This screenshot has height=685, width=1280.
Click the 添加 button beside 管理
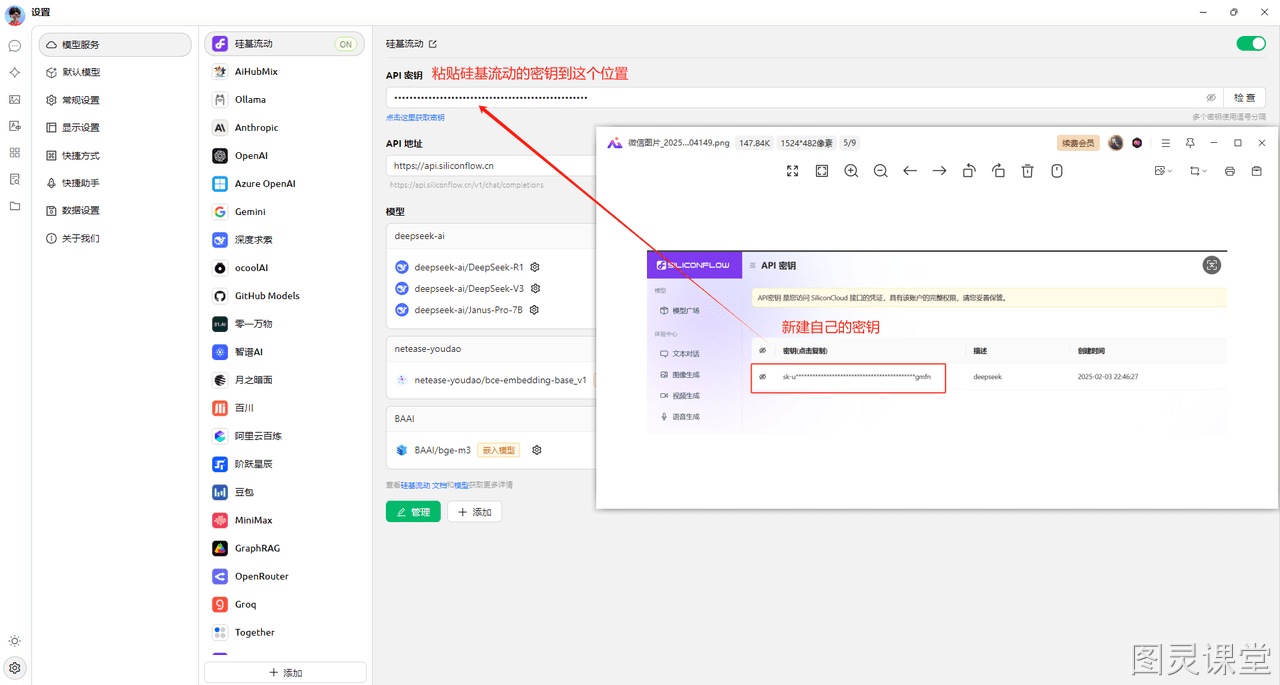click(x=474, y=512)
